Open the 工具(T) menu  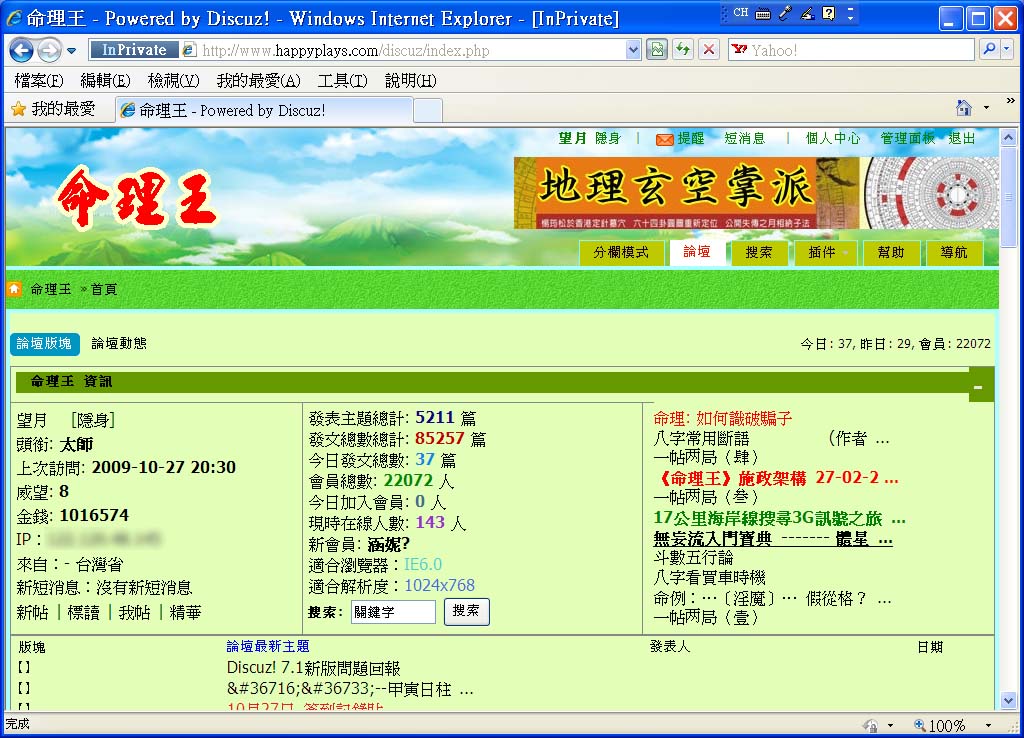click(x=342, y=81)
